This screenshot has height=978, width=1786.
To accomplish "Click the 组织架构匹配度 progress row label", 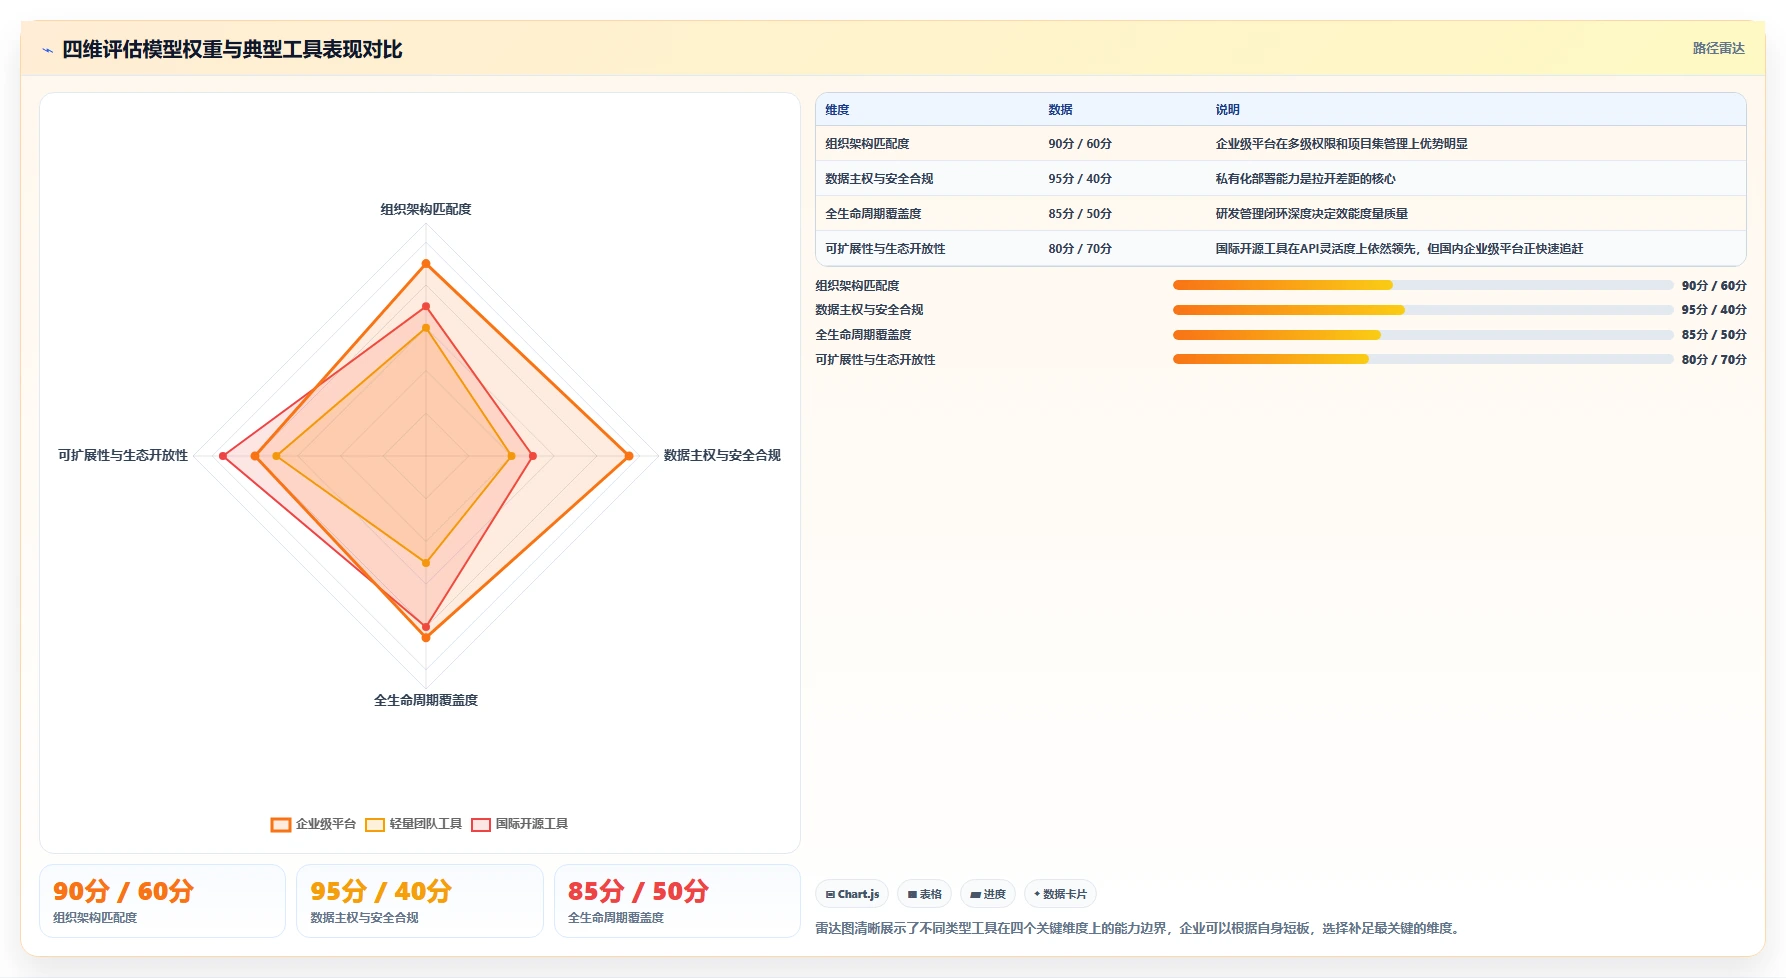I will [x=857, y=286].
